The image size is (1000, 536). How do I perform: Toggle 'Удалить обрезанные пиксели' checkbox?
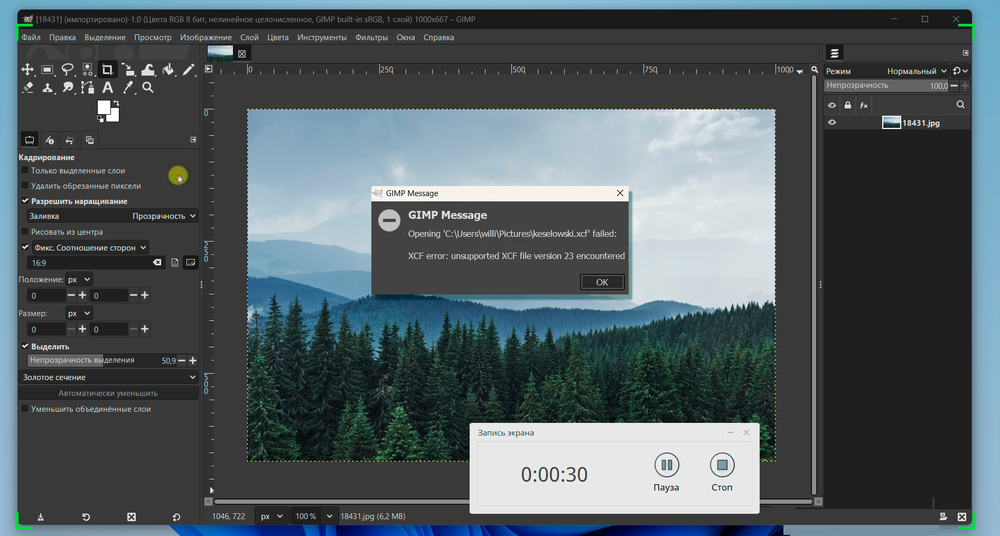(x=25, y=186)
